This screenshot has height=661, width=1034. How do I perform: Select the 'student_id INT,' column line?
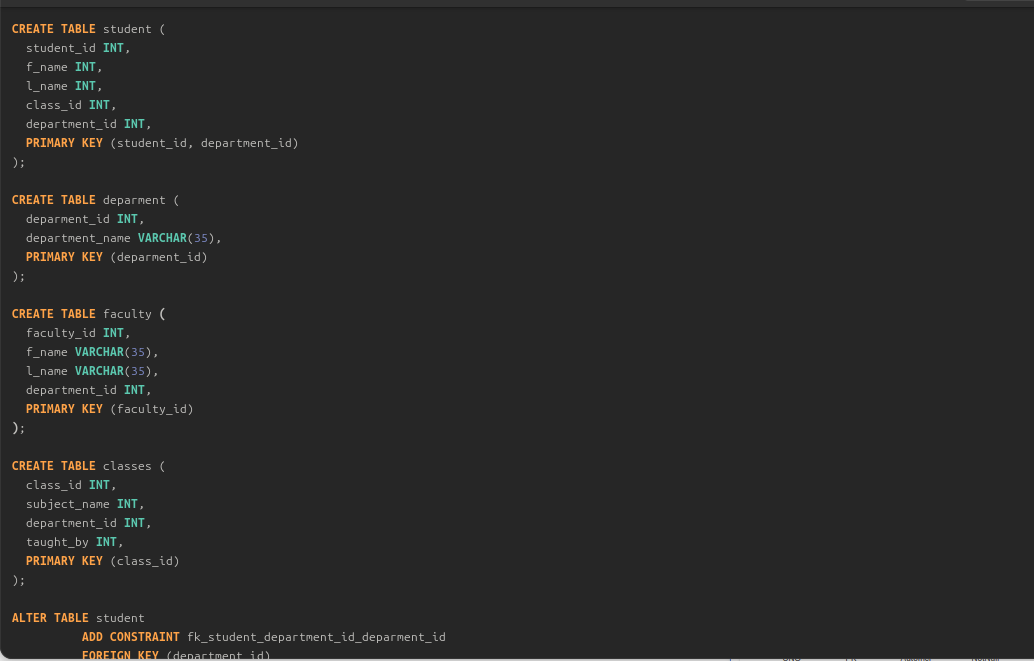78,48
